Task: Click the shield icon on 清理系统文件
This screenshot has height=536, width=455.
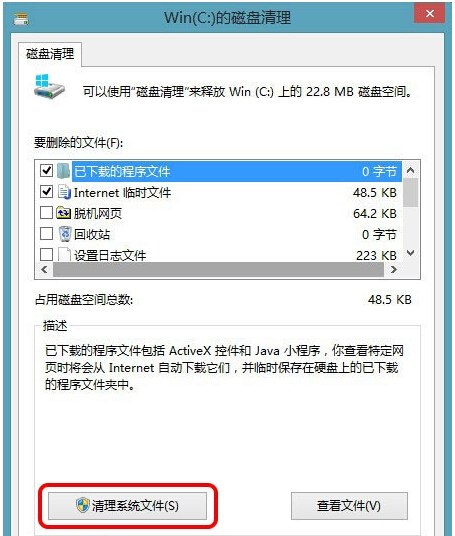Action: 82,505
